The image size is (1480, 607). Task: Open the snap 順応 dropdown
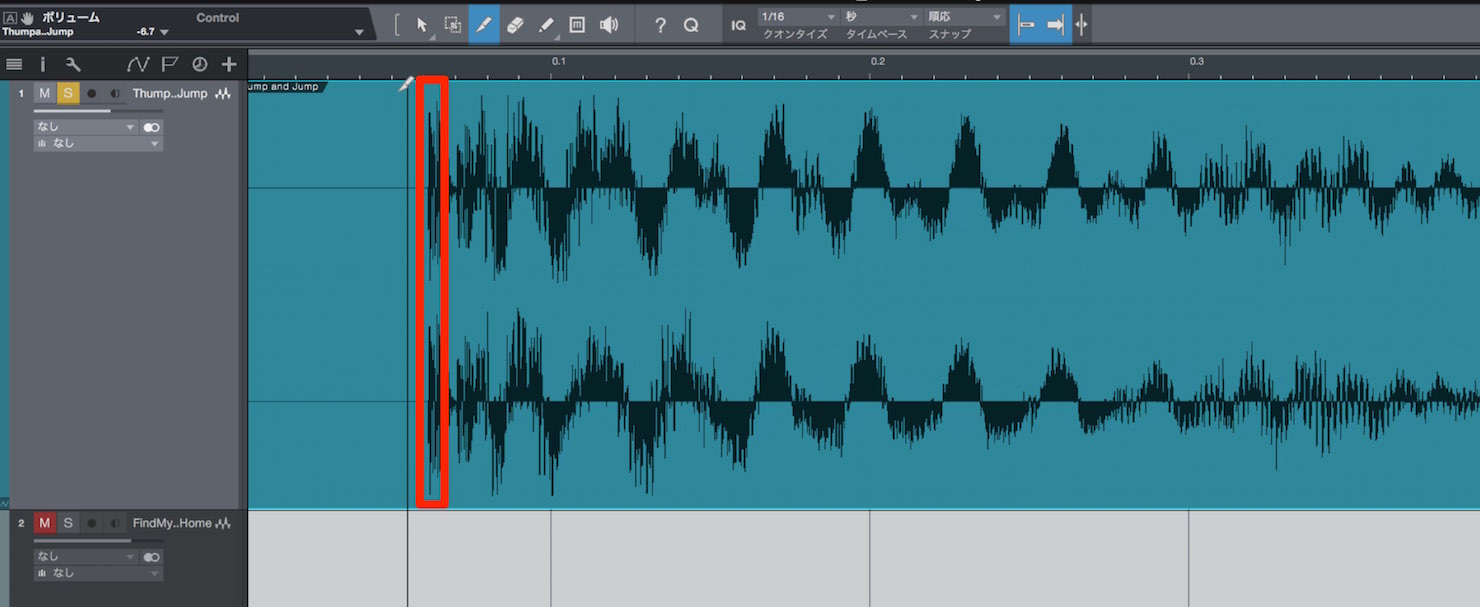click(x=965, y=17)
